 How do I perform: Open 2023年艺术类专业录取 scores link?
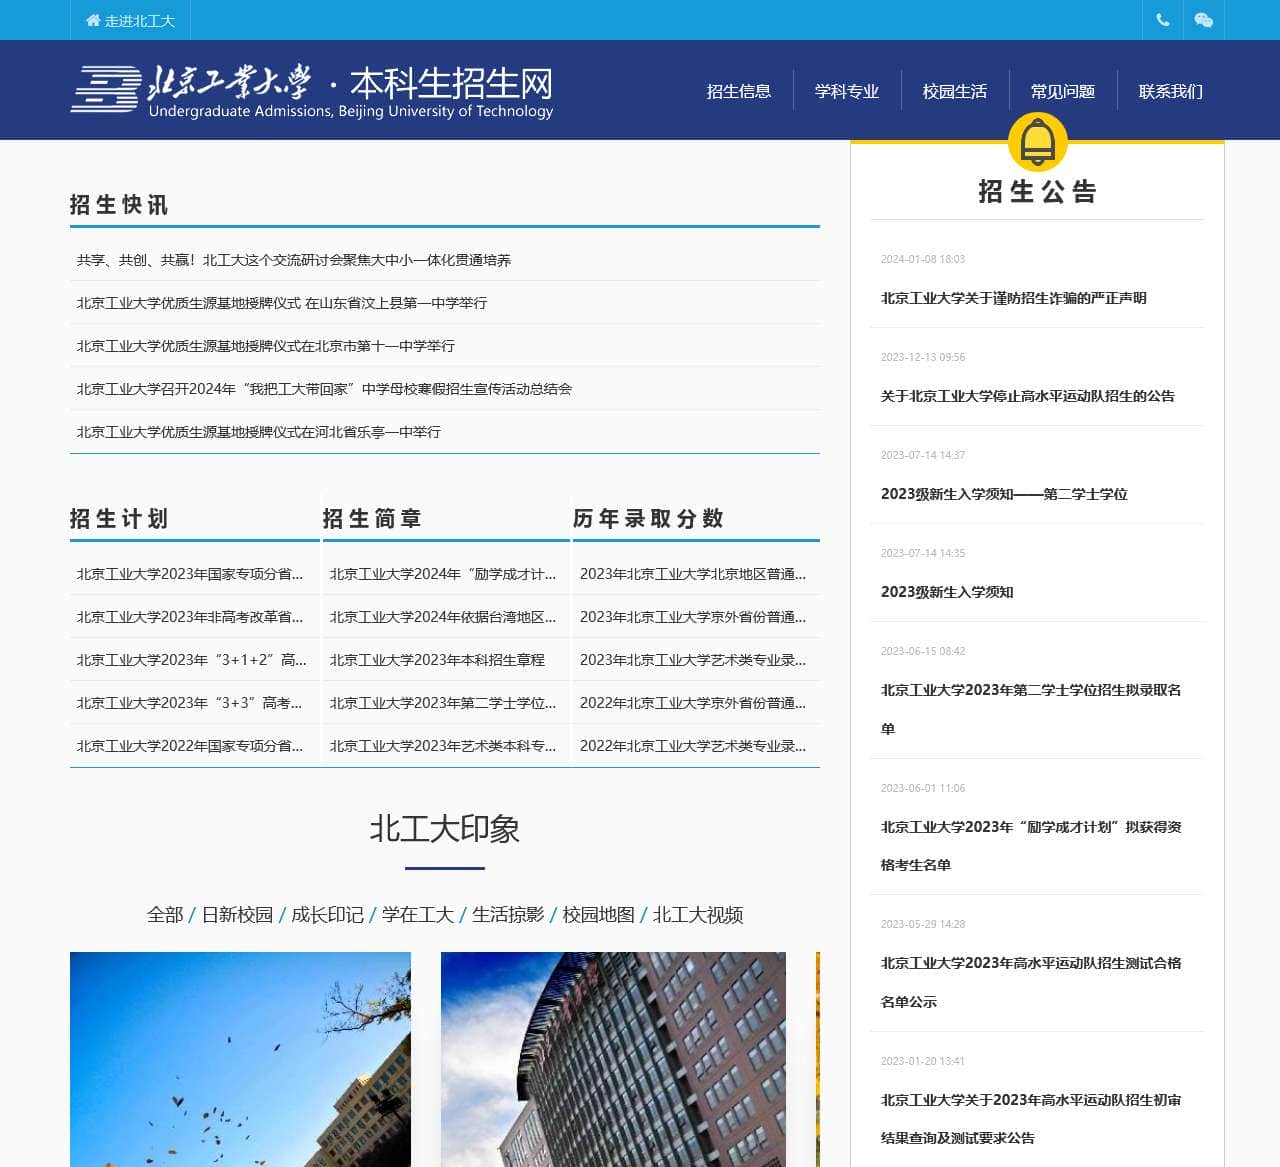693,660
